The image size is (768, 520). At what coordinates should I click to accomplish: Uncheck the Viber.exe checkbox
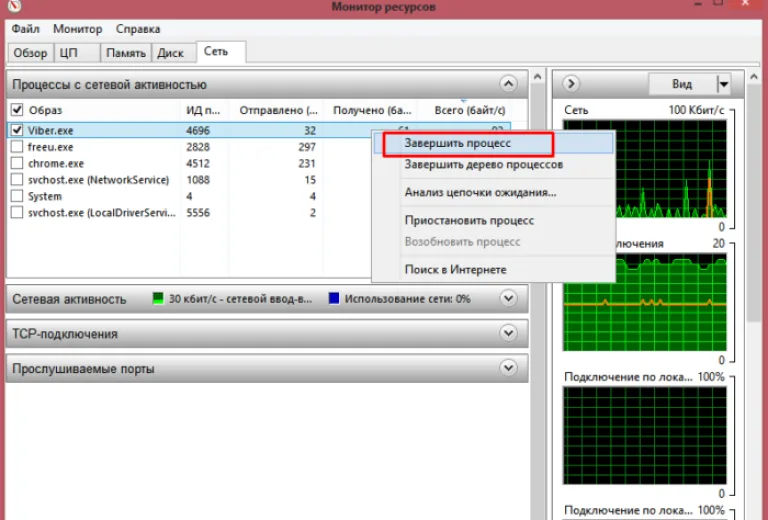click(x=17, y=130)
